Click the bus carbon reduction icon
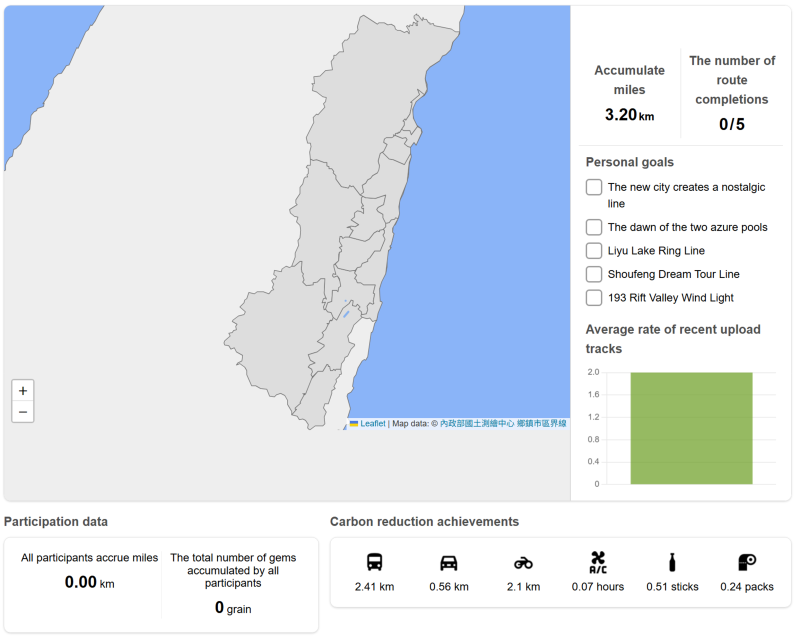 click(x=374, y=562)
